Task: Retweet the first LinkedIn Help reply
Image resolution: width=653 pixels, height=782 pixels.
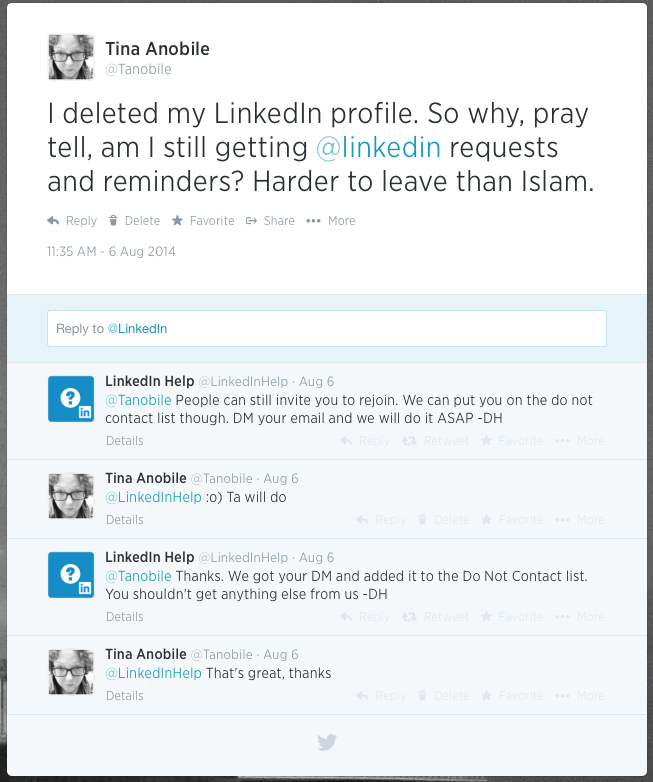Action: pyautogui.click(x=434, y=441)
